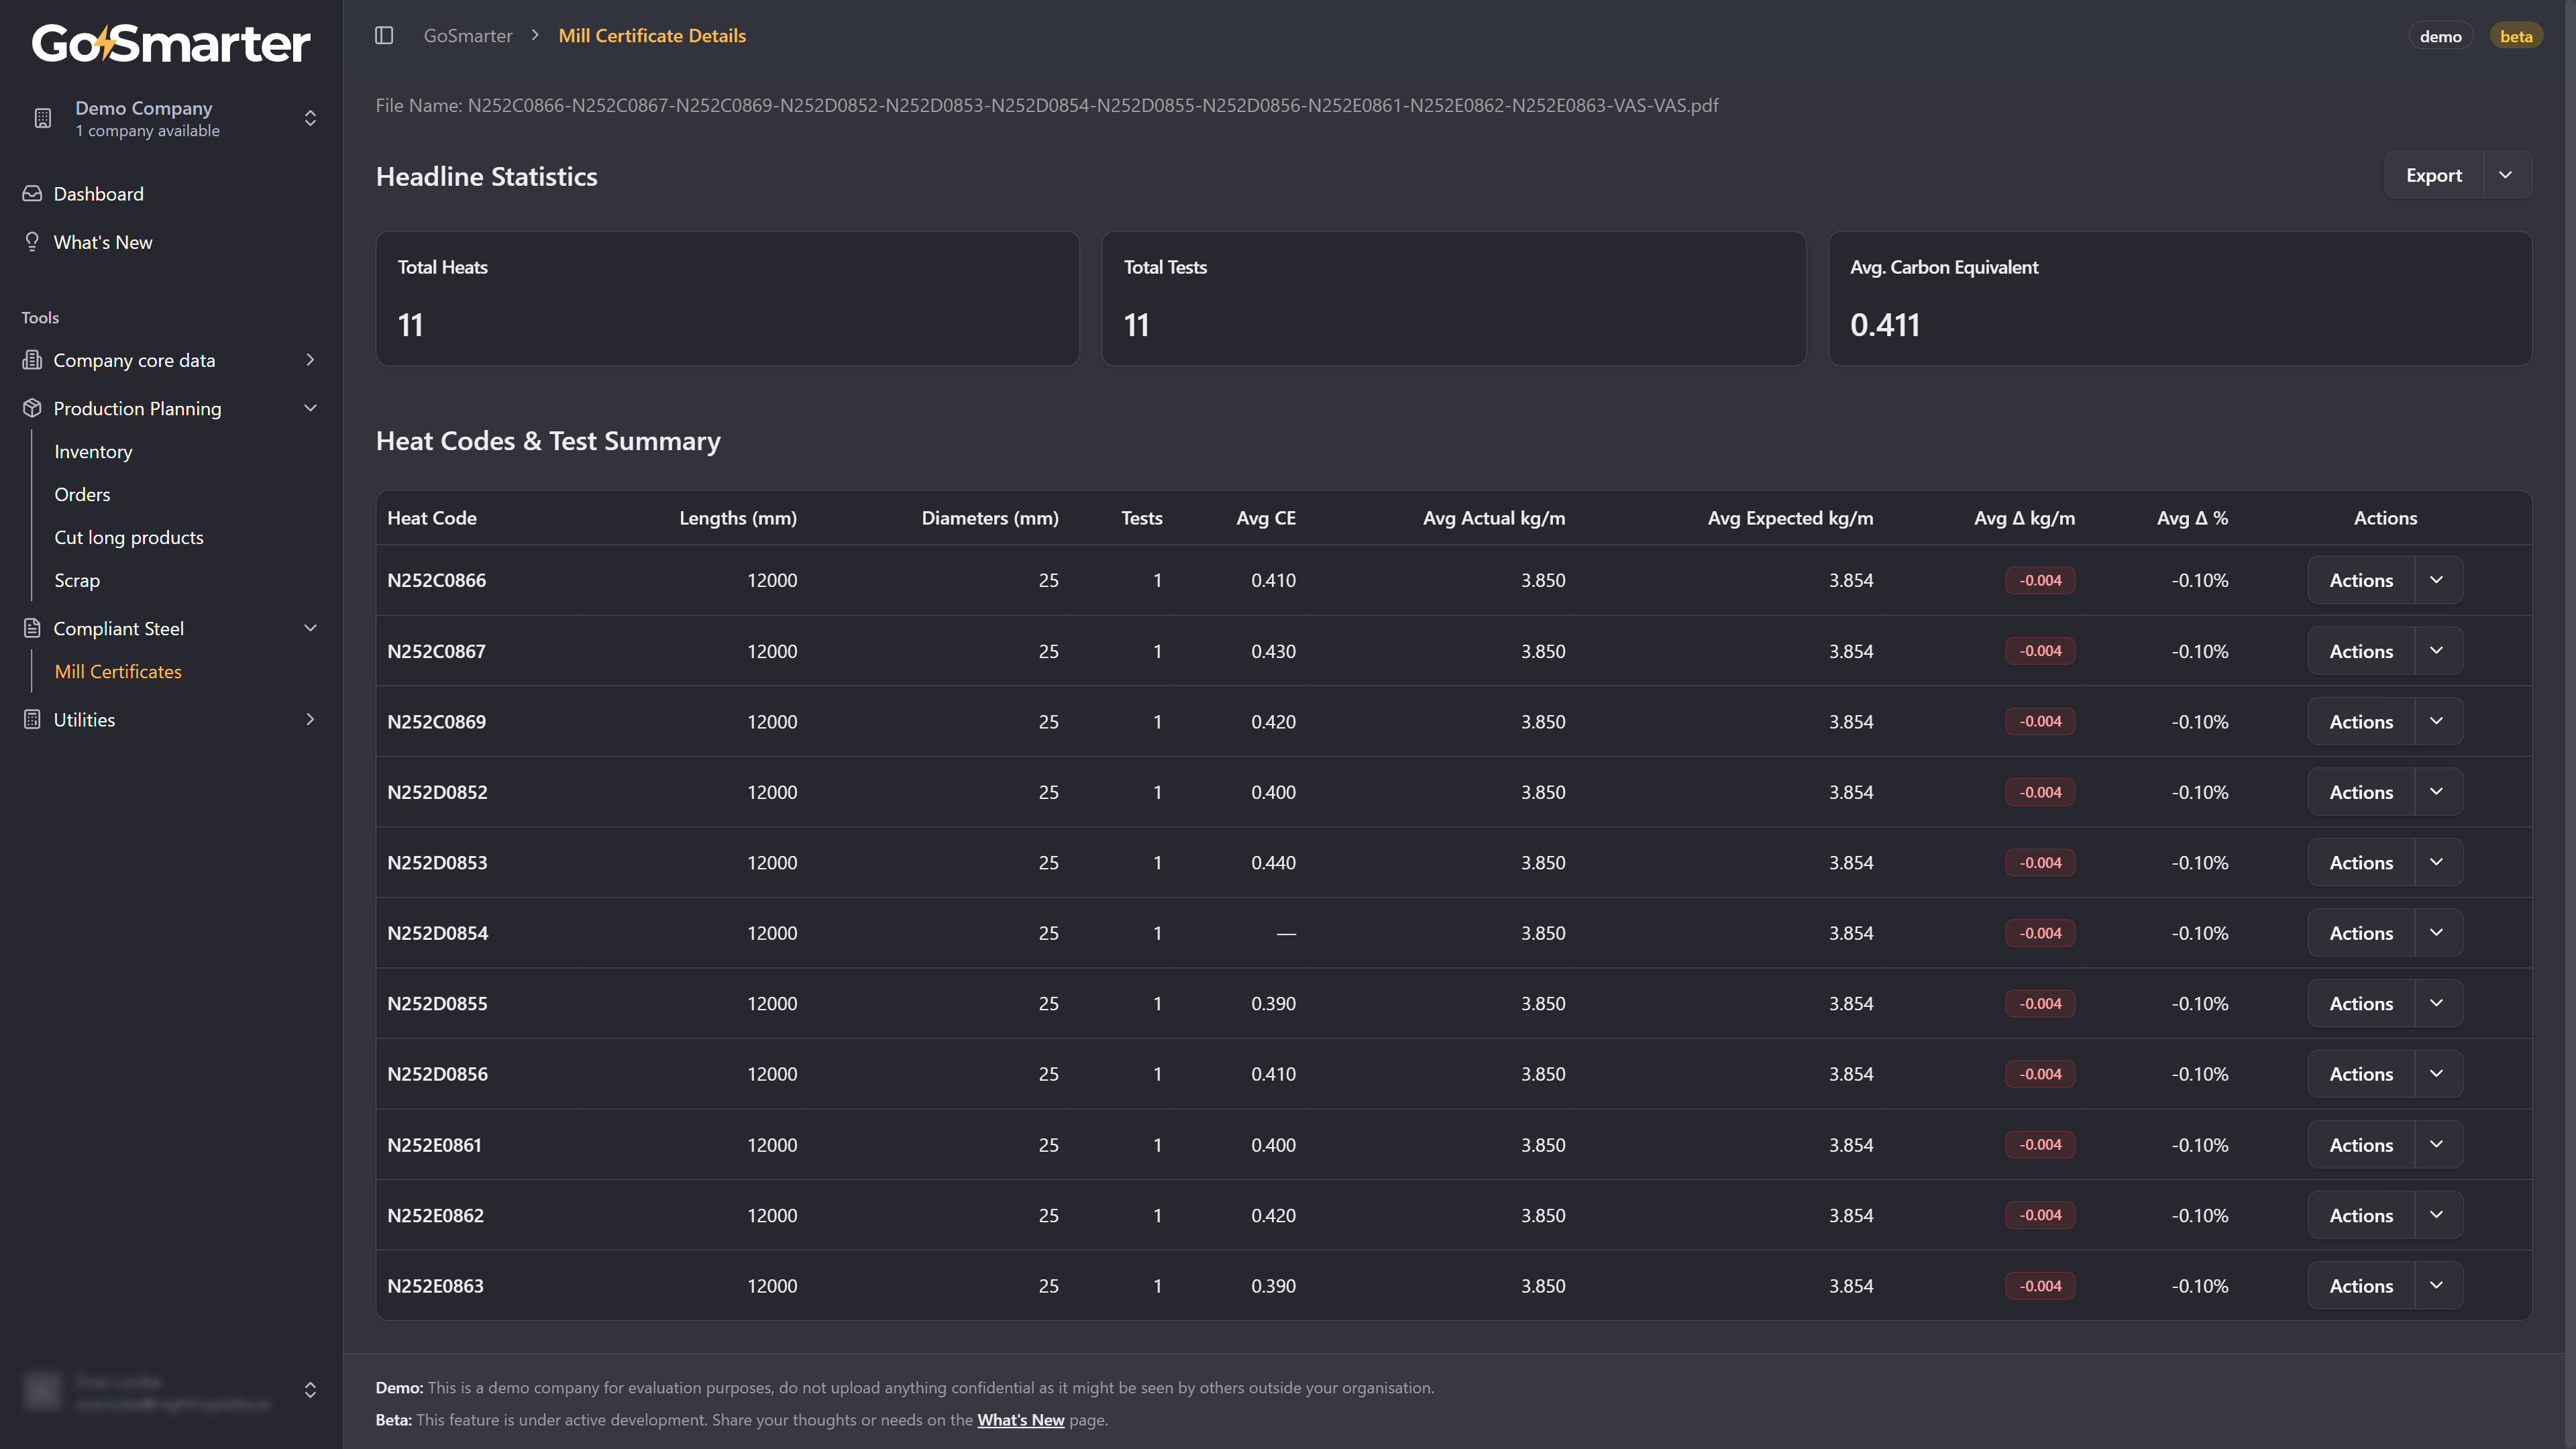Open the company switcher chevrons

(310, 118)
